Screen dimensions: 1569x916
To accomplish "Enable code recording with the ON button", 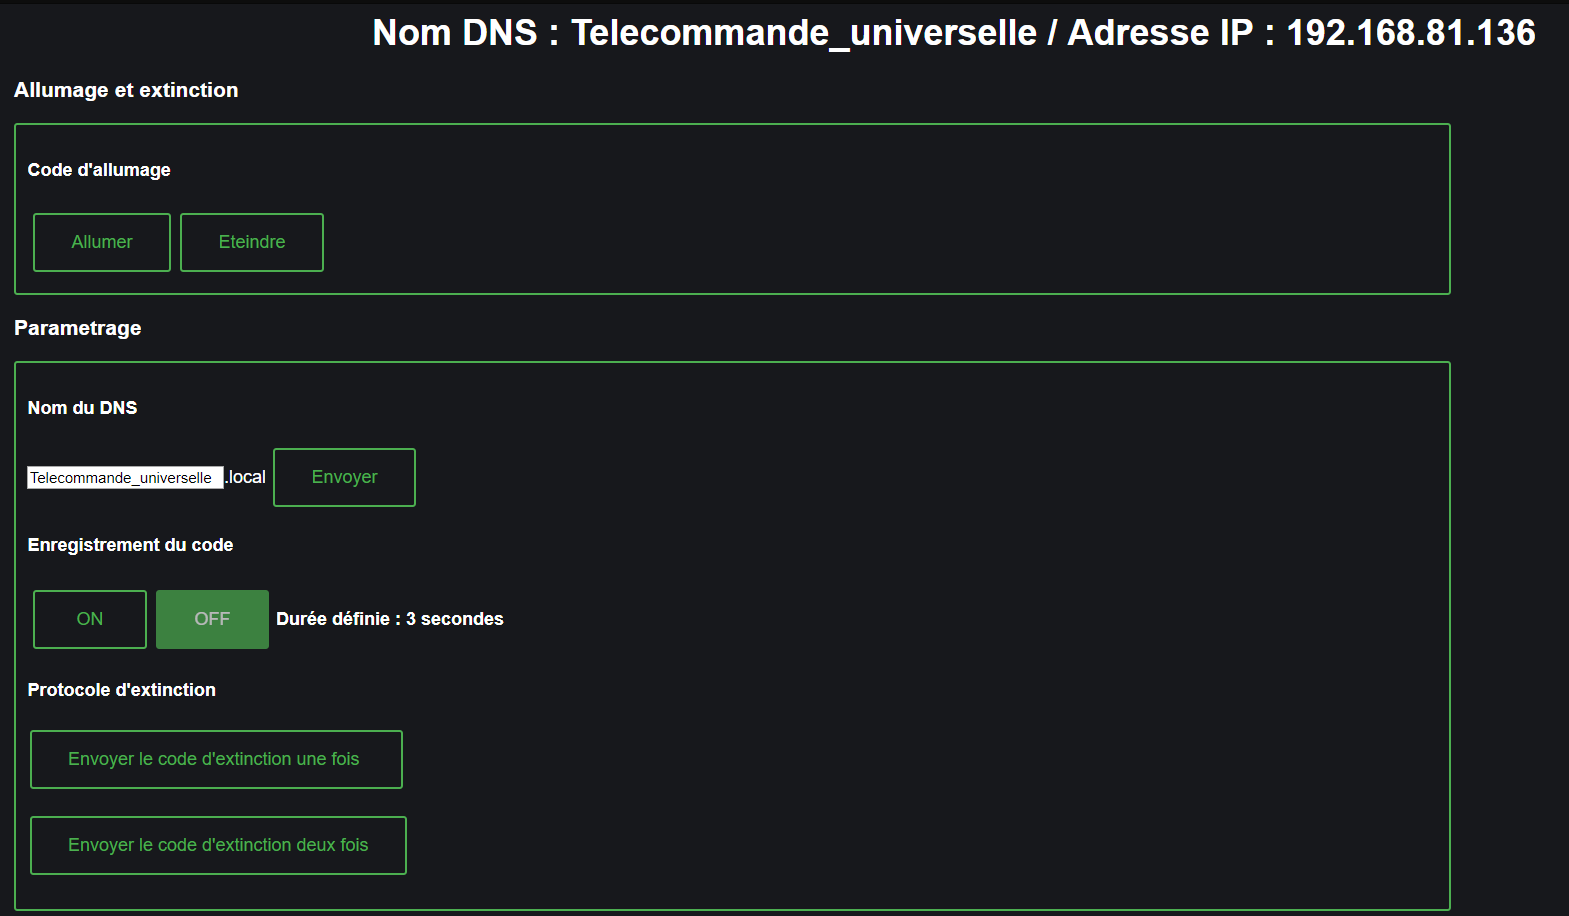I will [89, 619].
